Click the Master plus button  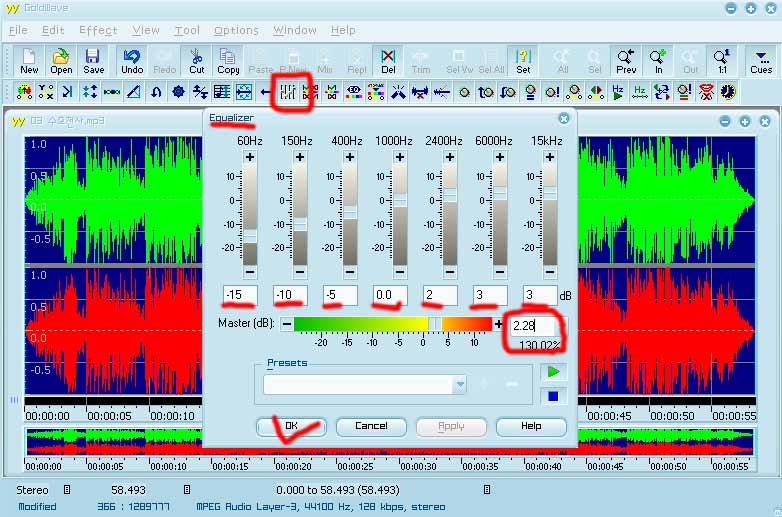tap(498, 324)
